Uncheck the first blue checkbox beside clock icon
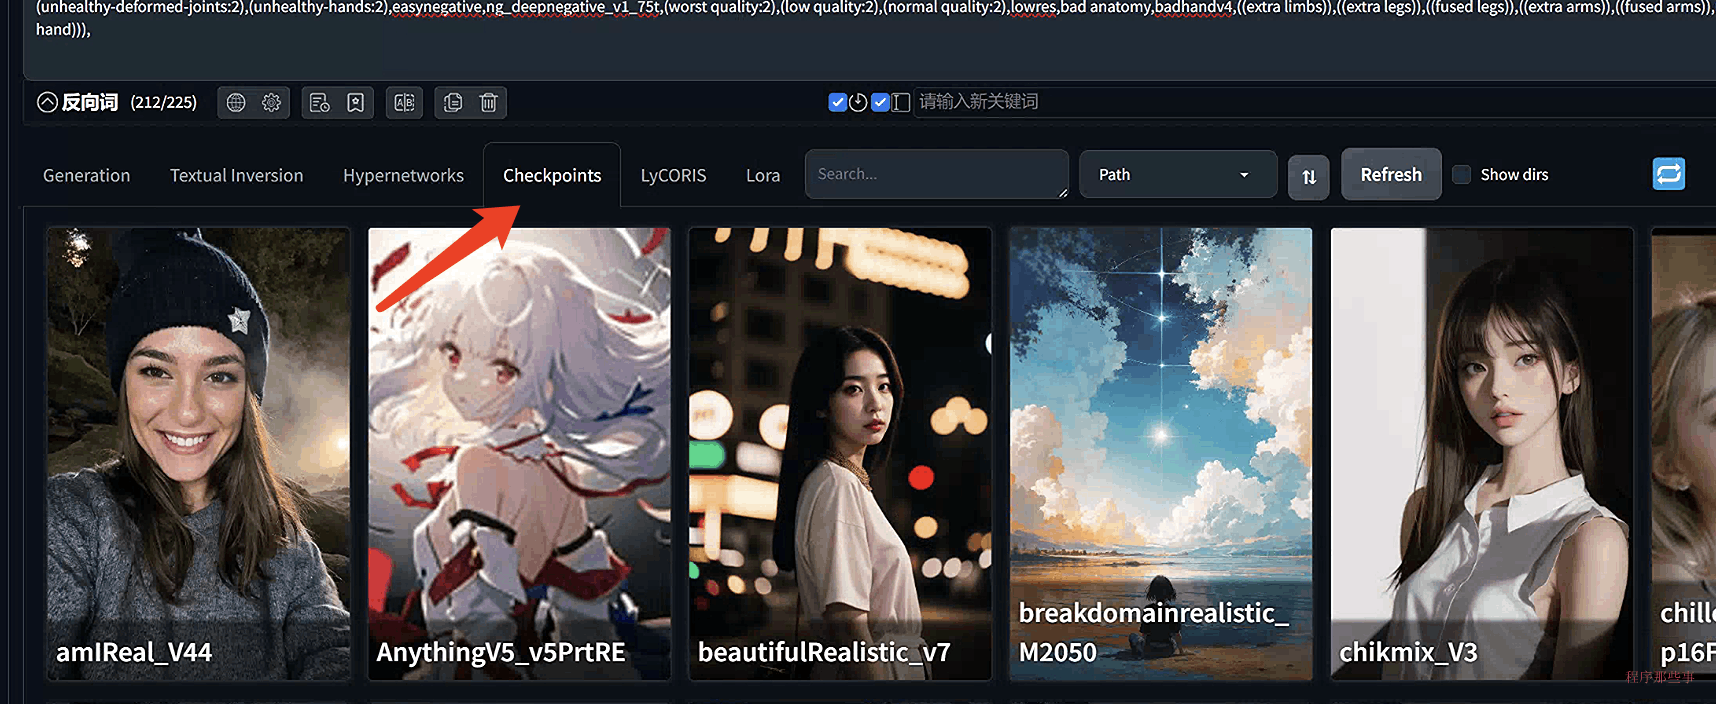Image resolution: width=1716 pixels, height=704 pixels. [x=838, y=102]
